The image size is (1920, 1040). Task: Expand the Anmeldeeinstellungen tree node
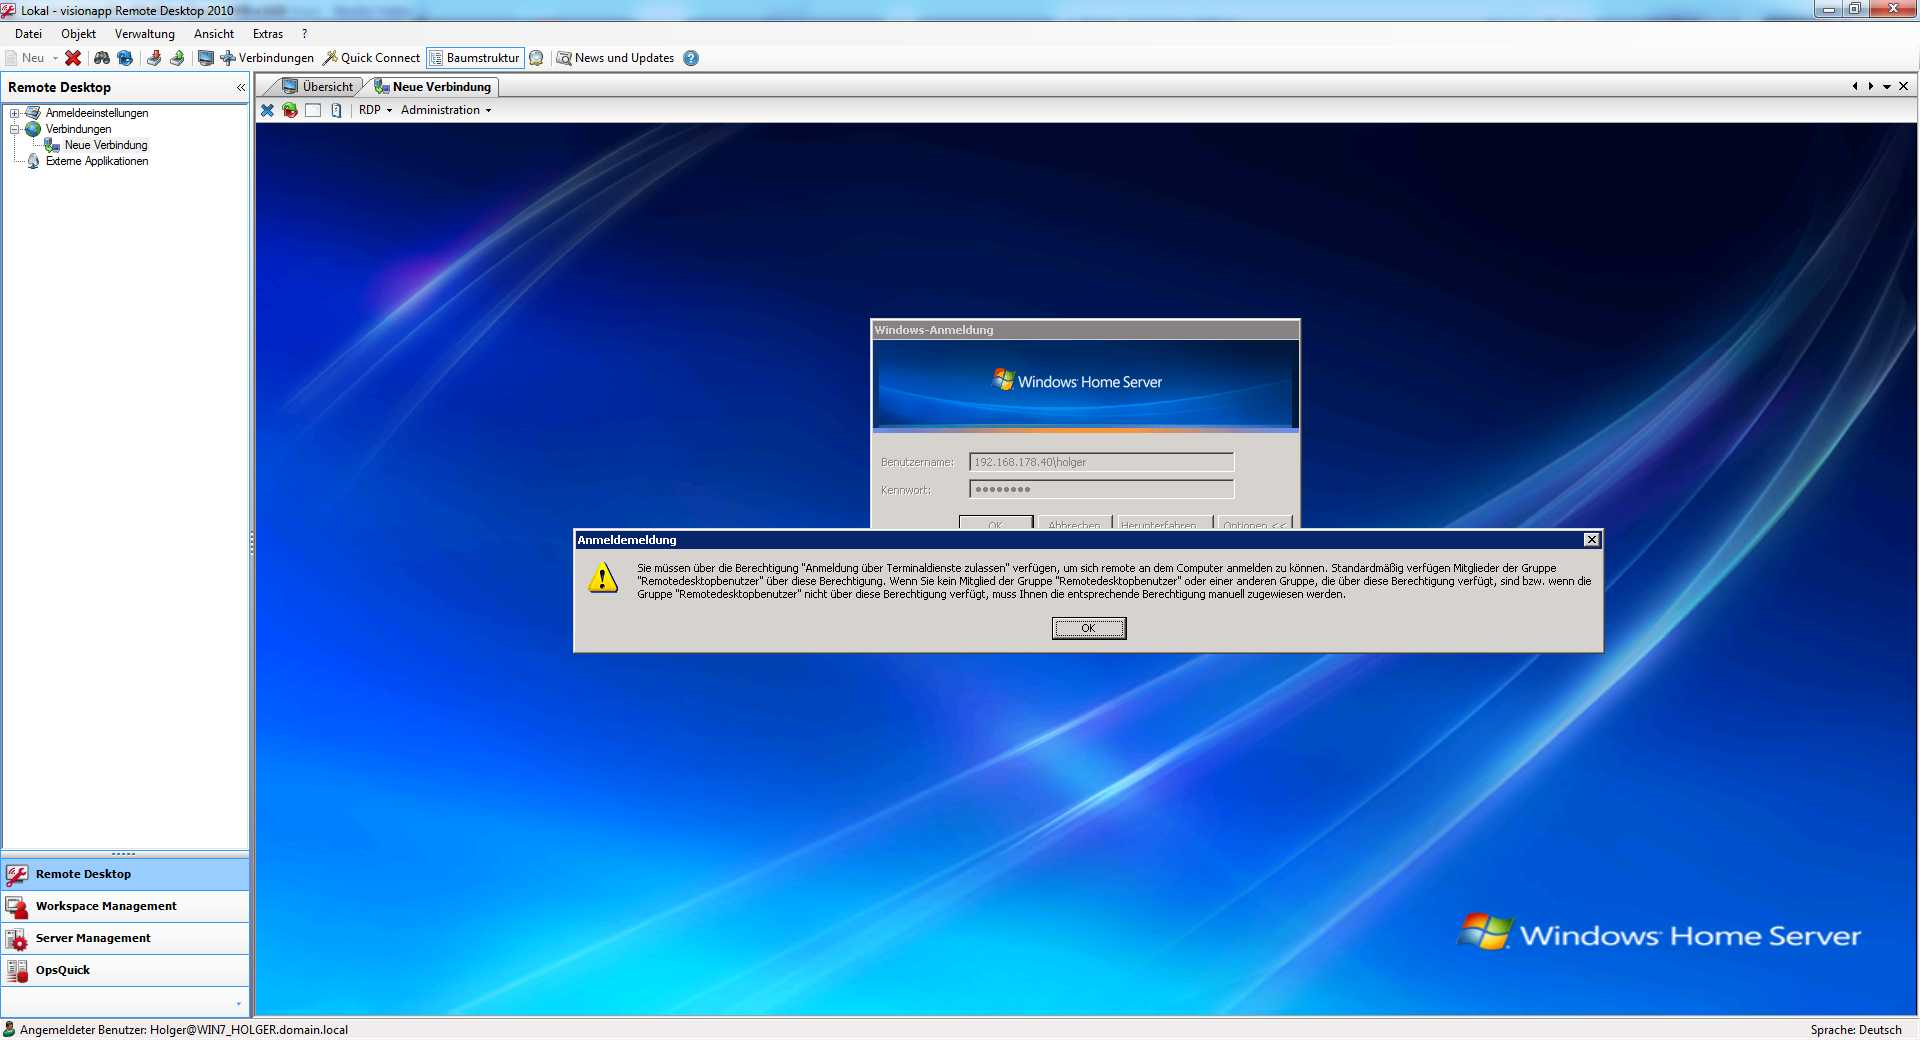point(15,113)
